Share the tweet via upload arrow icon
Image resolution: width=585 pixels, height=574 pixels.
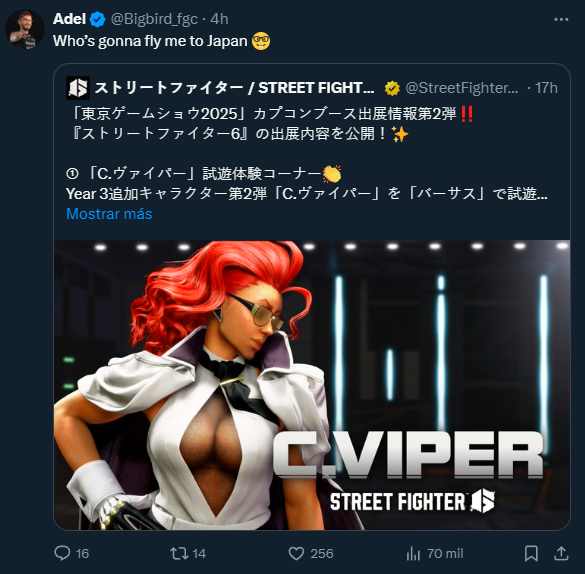click(x=560, y=553)
